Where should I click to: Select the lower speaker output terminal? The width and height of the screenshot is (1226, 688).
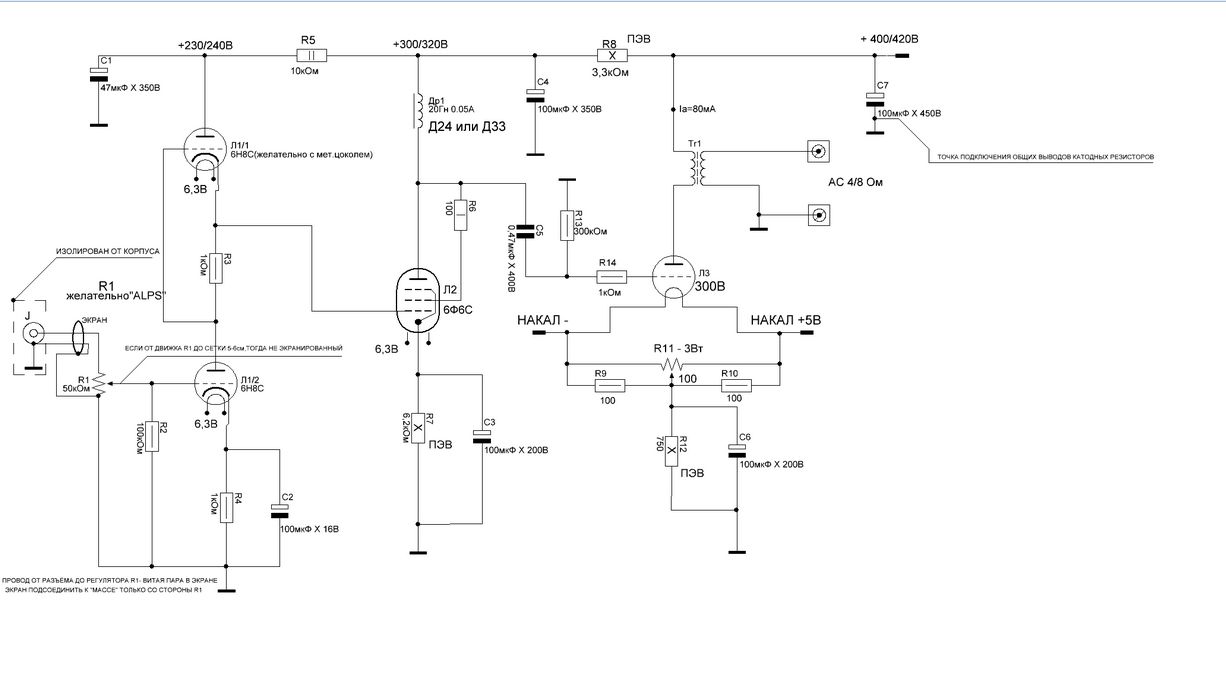tap(819, 215)
